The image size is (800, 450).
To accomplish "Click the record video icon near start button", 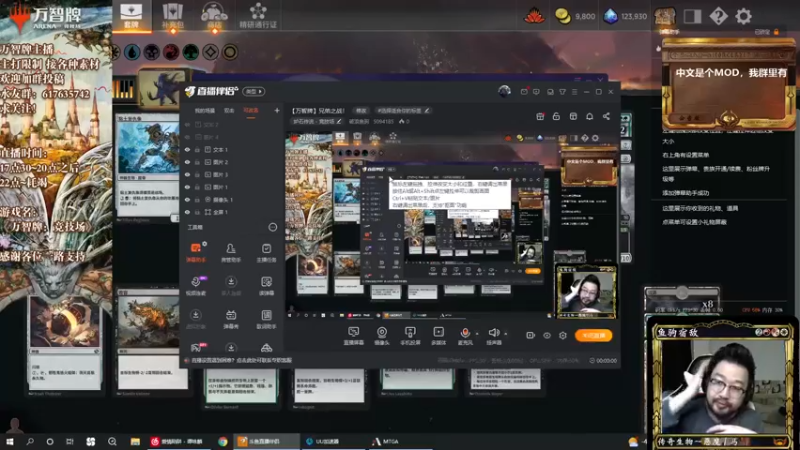I will coord(530,335).
